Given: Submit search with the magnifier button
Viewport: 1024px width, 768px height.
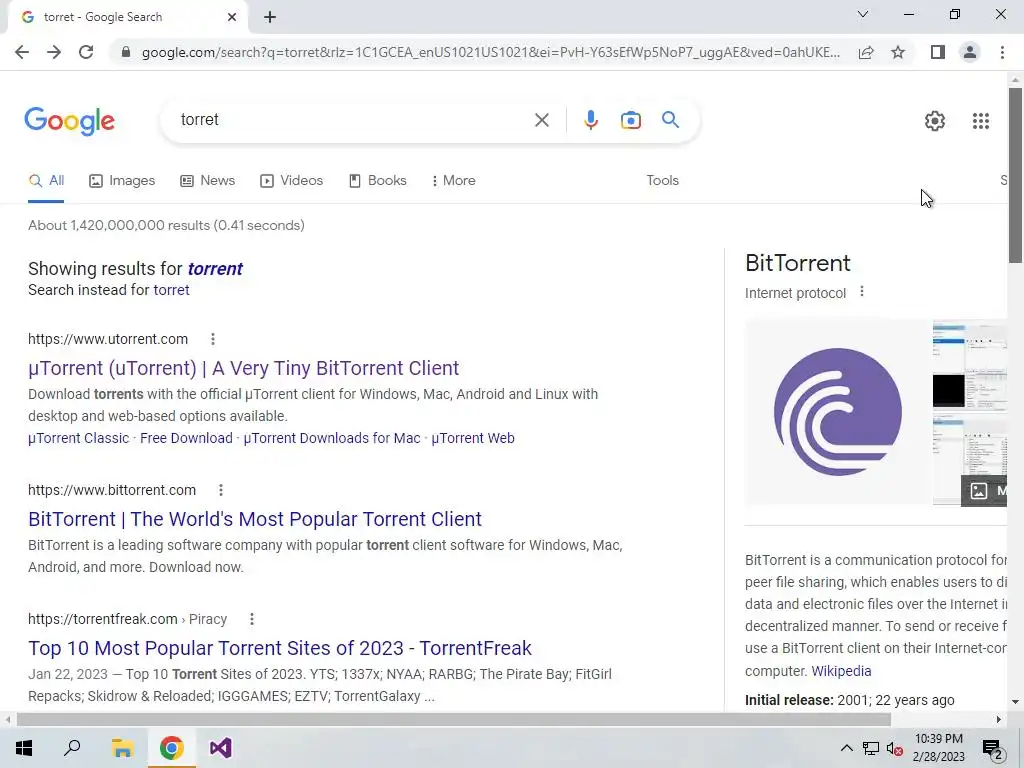Looking at the screenshot, I should [670, 120].
